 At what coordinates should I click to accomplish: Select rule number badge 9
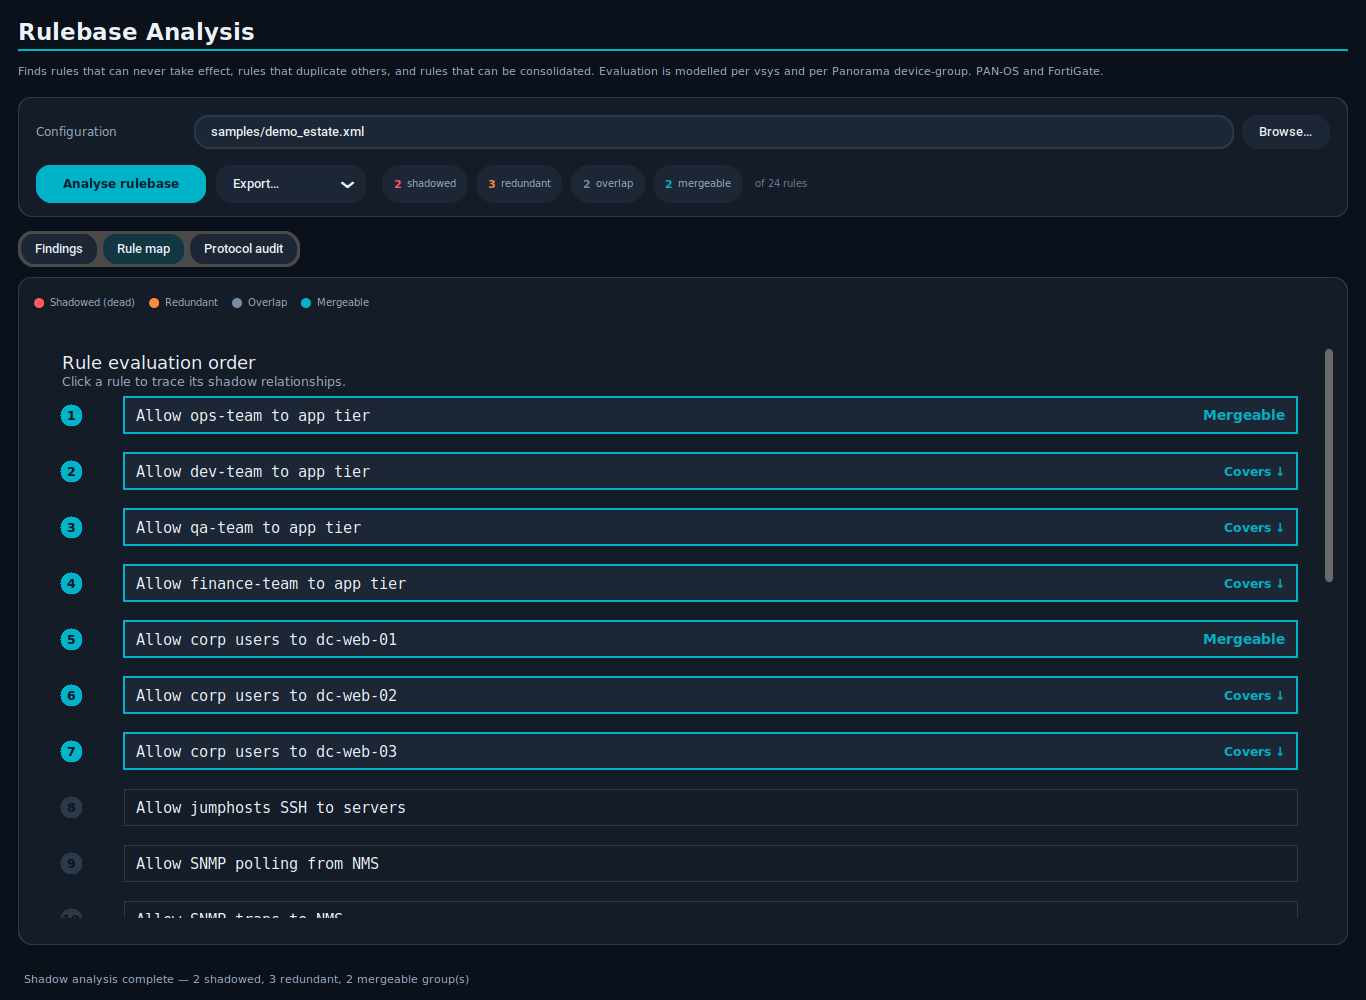71,864
